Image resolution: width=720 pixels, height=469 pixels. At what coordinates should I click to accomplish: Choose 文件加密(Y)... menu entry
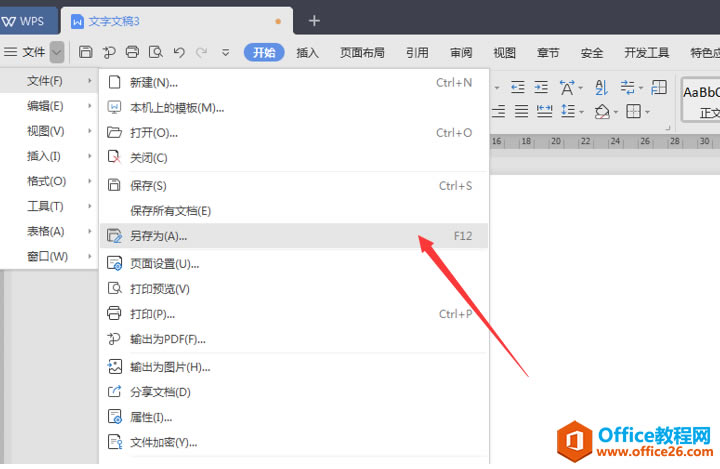(294, 442)
